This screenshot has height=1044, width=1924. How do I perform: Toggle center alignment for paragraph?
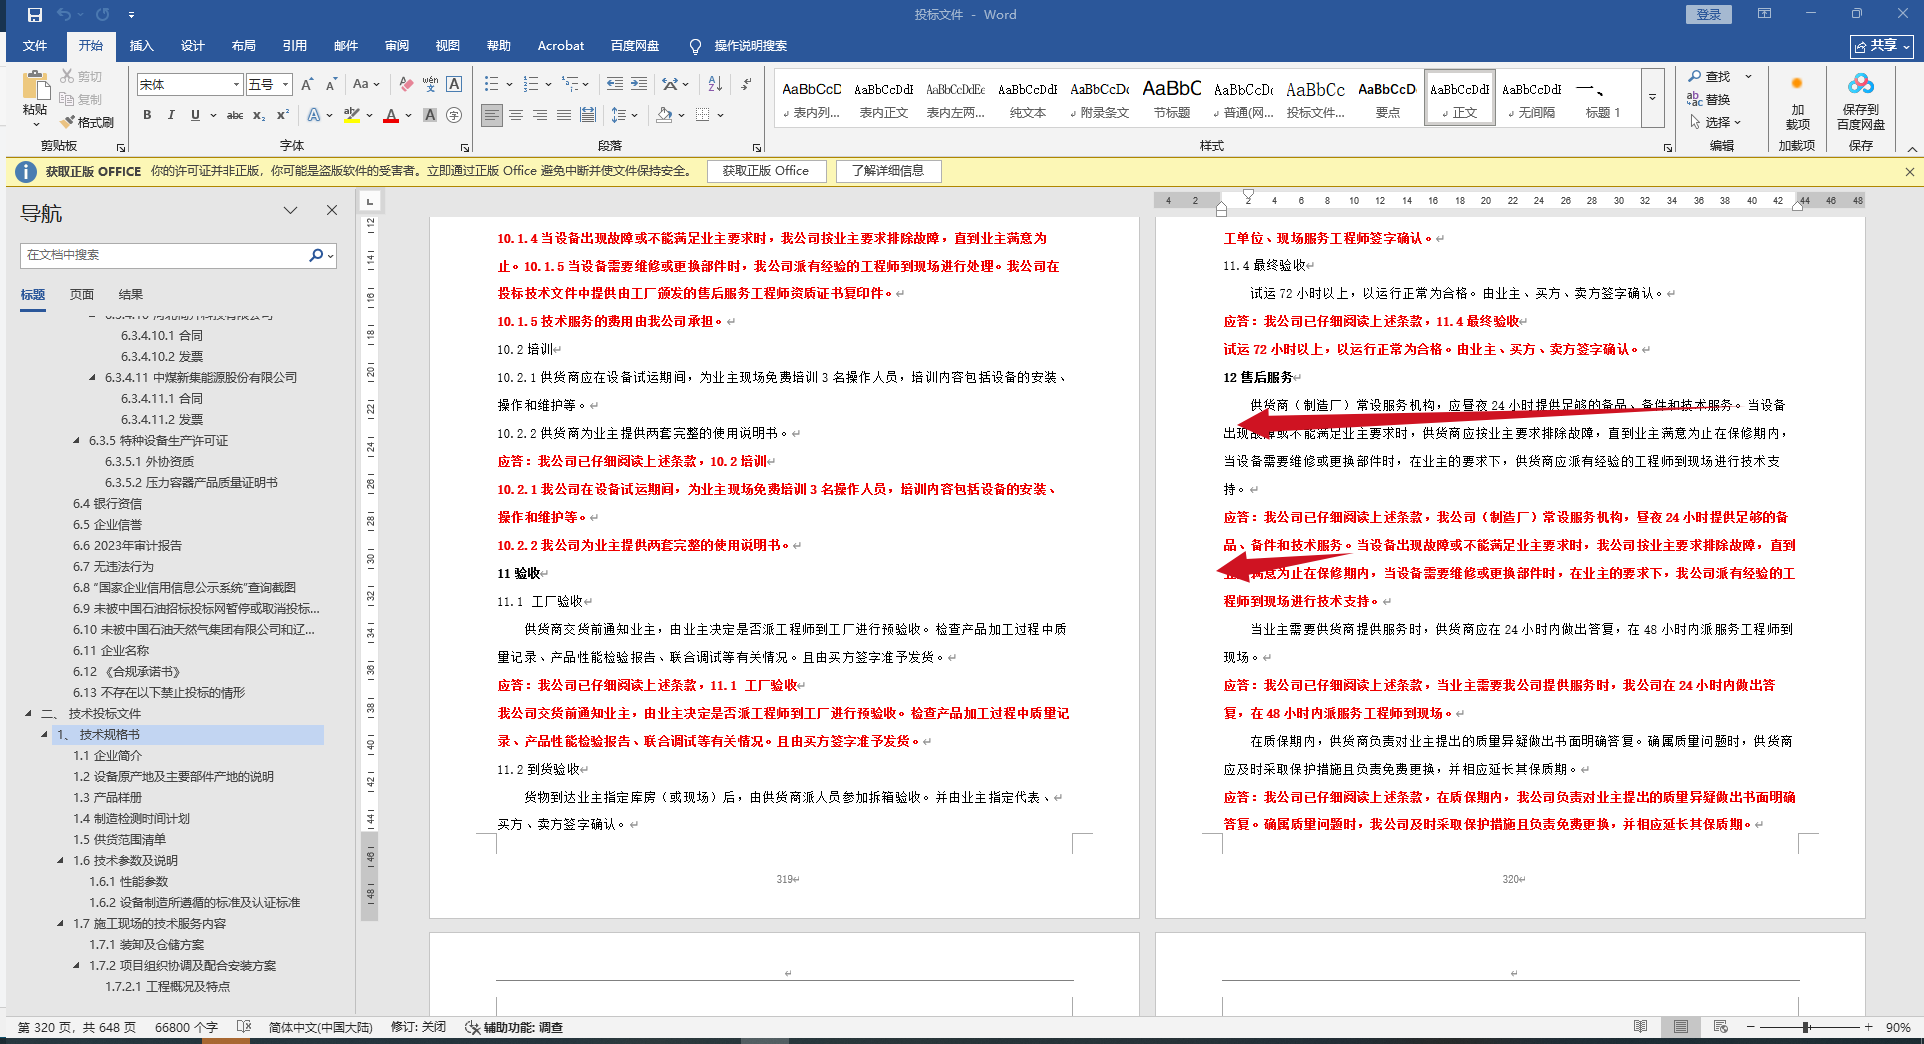516,115
